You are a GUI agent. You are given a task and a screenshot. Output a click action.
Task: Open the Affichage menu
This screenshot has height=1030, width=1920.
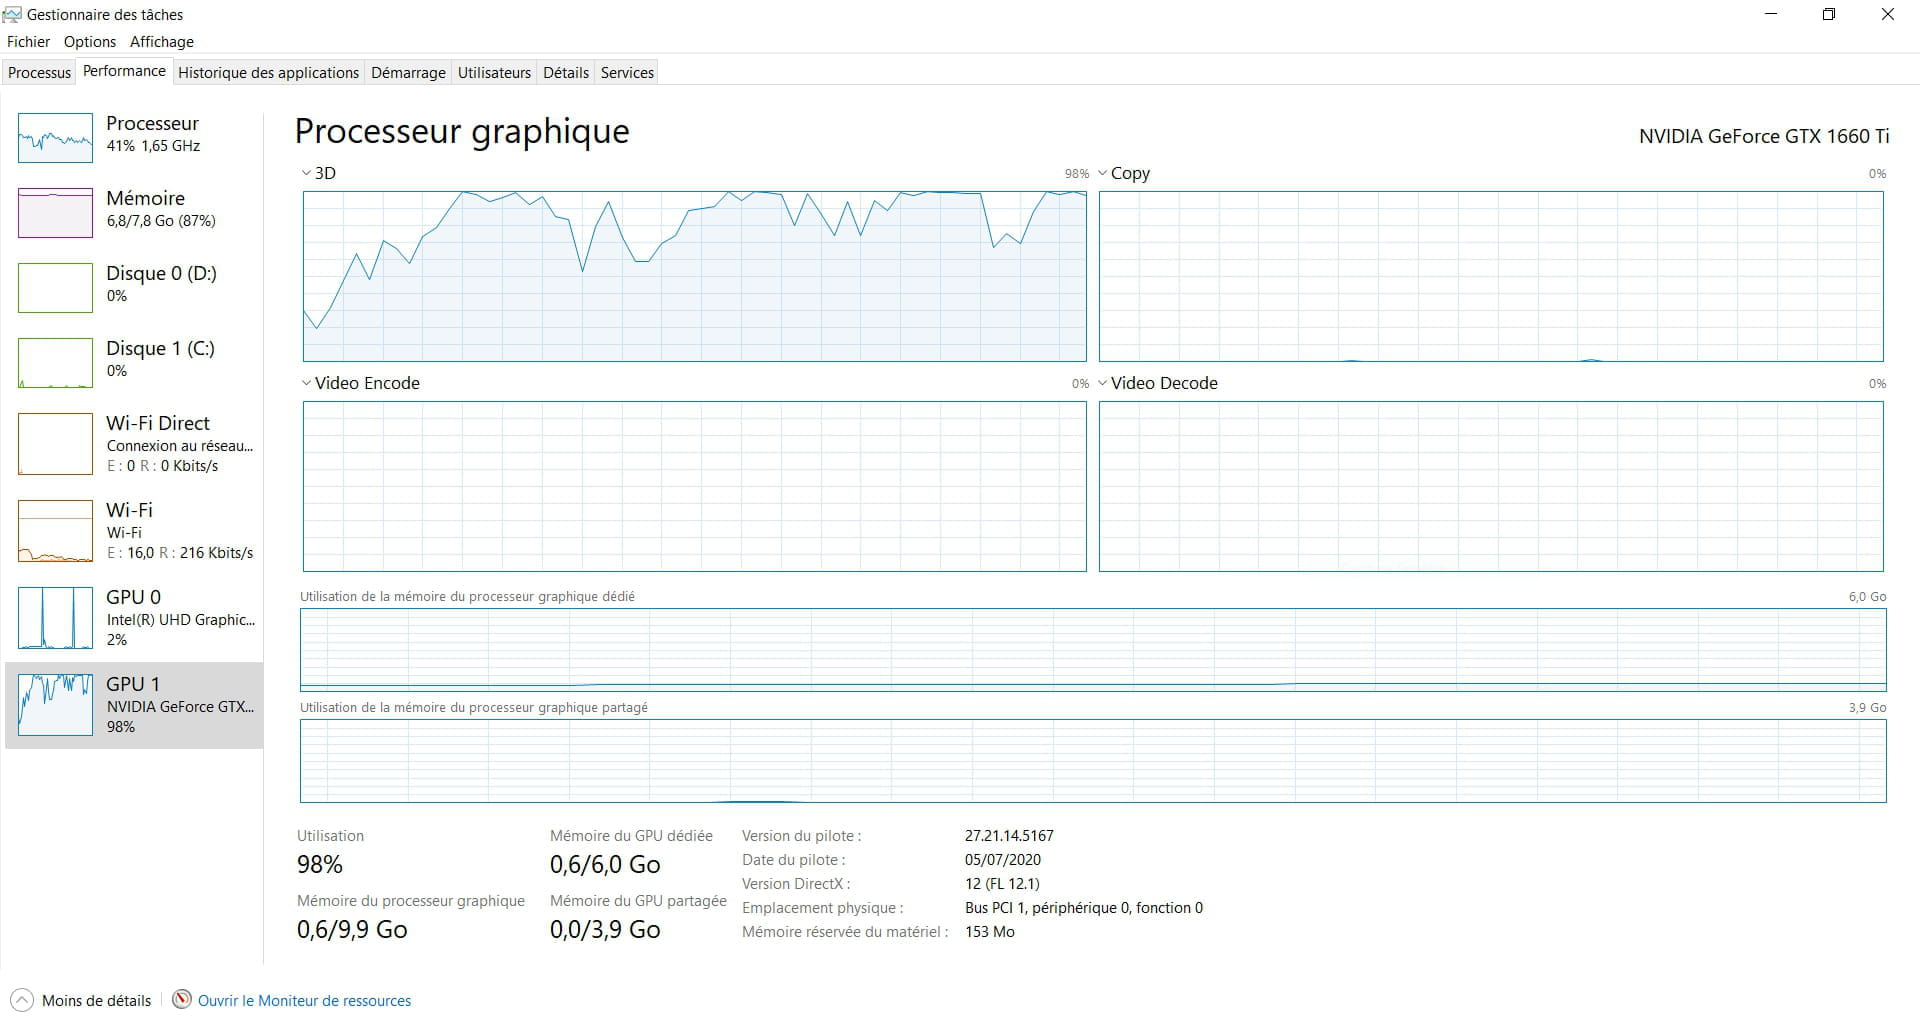pyautogui.click(x=161, y=42)
